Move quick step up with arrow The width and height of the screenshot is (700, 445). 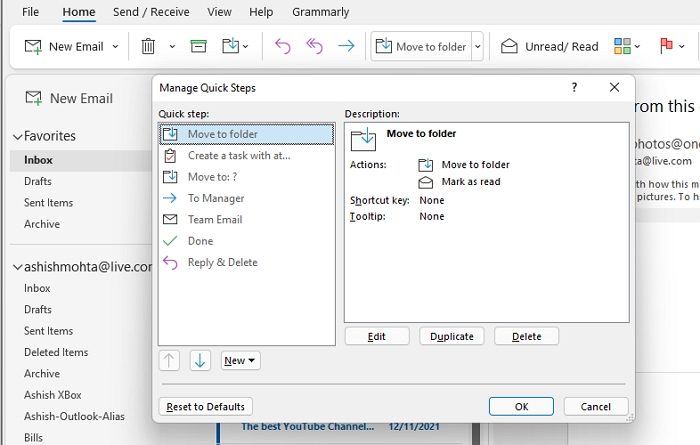click(169, 361)
